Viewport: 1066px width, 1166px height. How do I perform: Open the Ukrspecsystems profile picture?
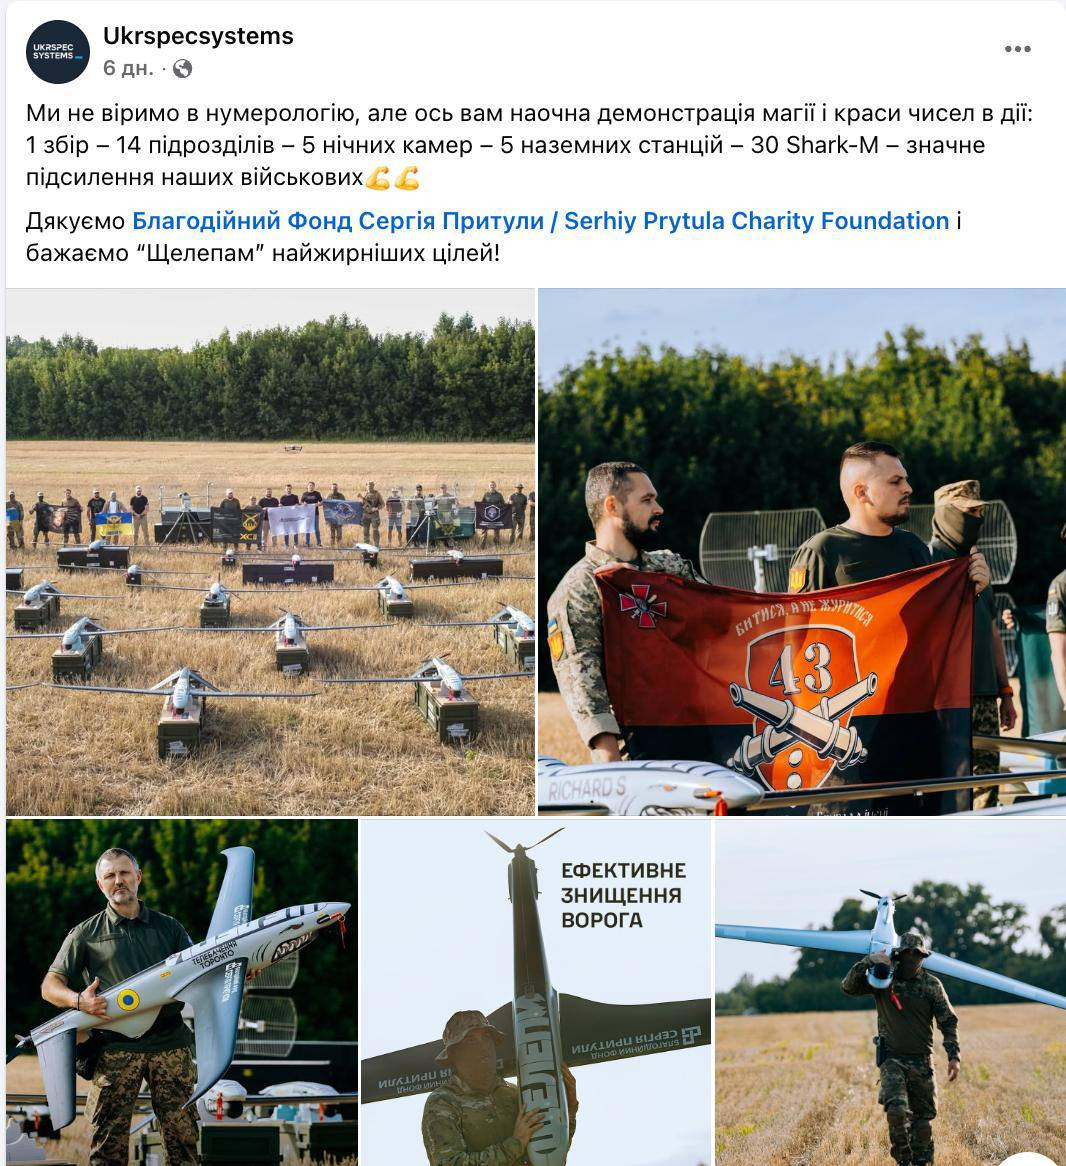click(x=57, y=52)
